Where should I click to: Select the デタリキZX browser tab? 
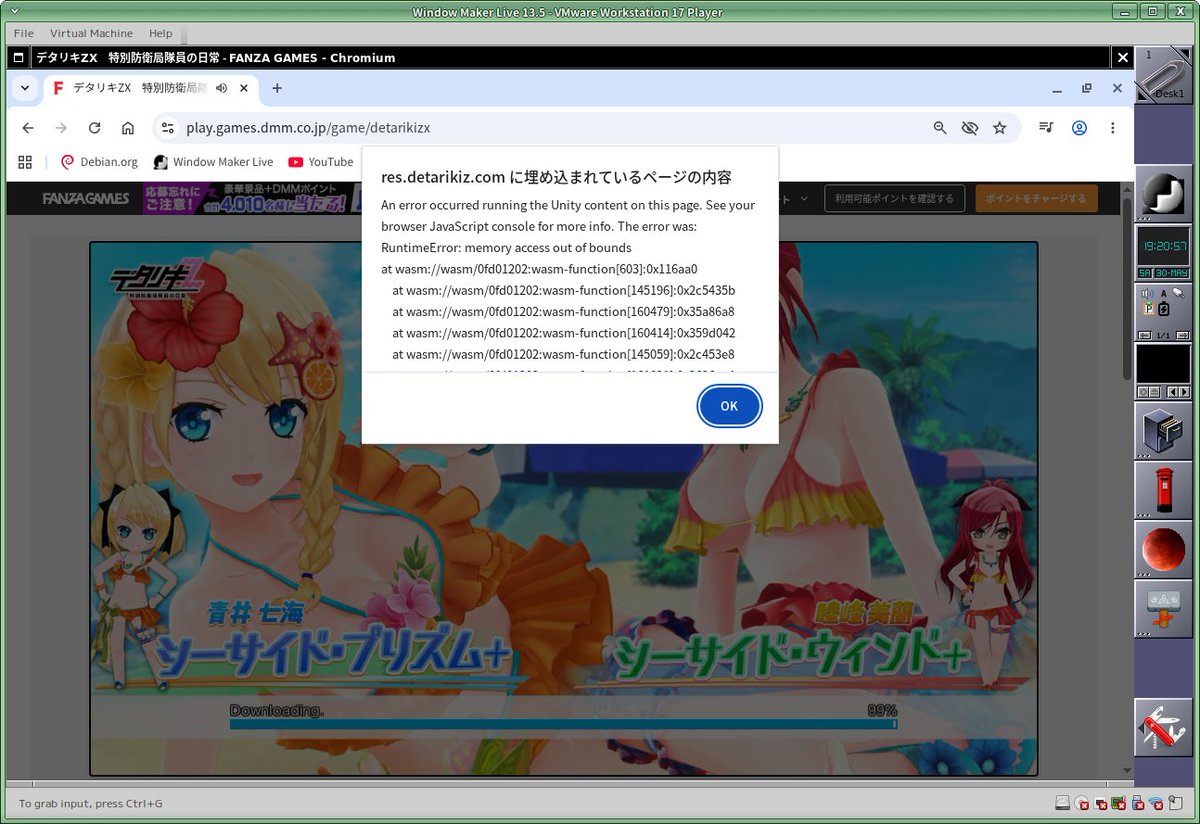pos(150,88)
